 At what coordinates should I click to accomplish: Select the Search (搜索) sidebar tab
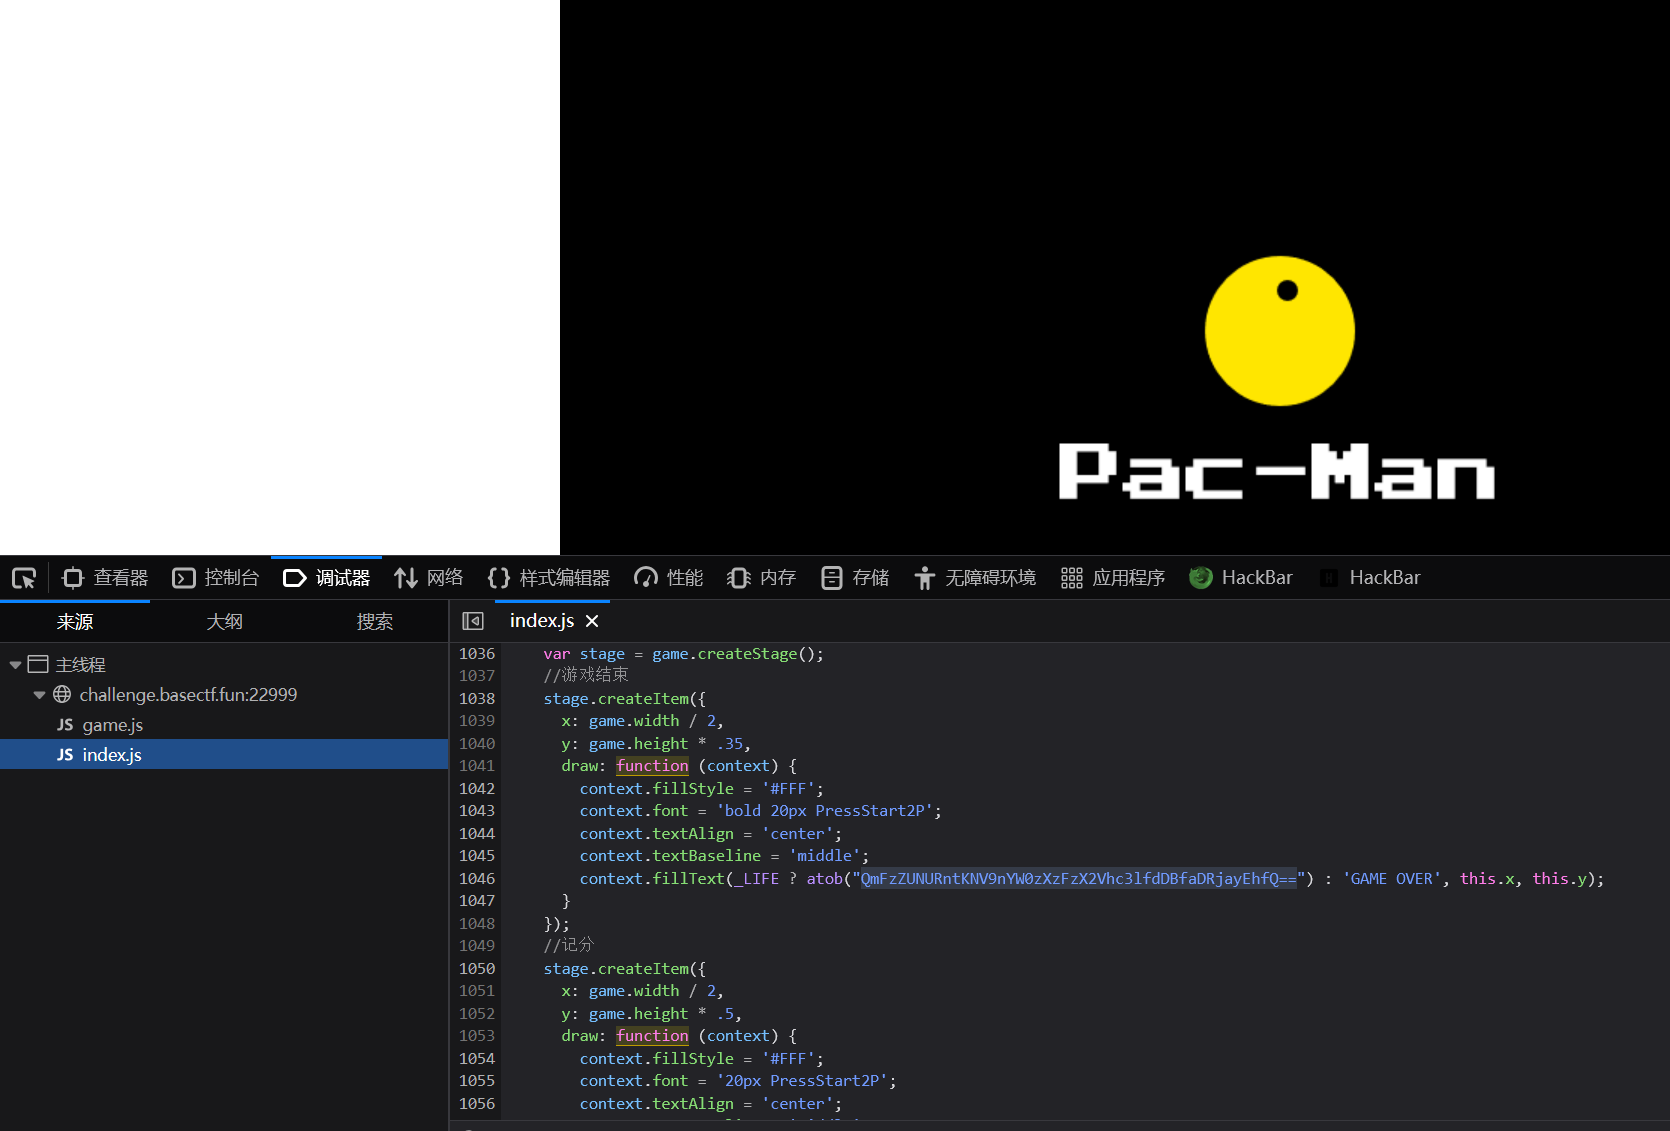click(x=375, y=622)
